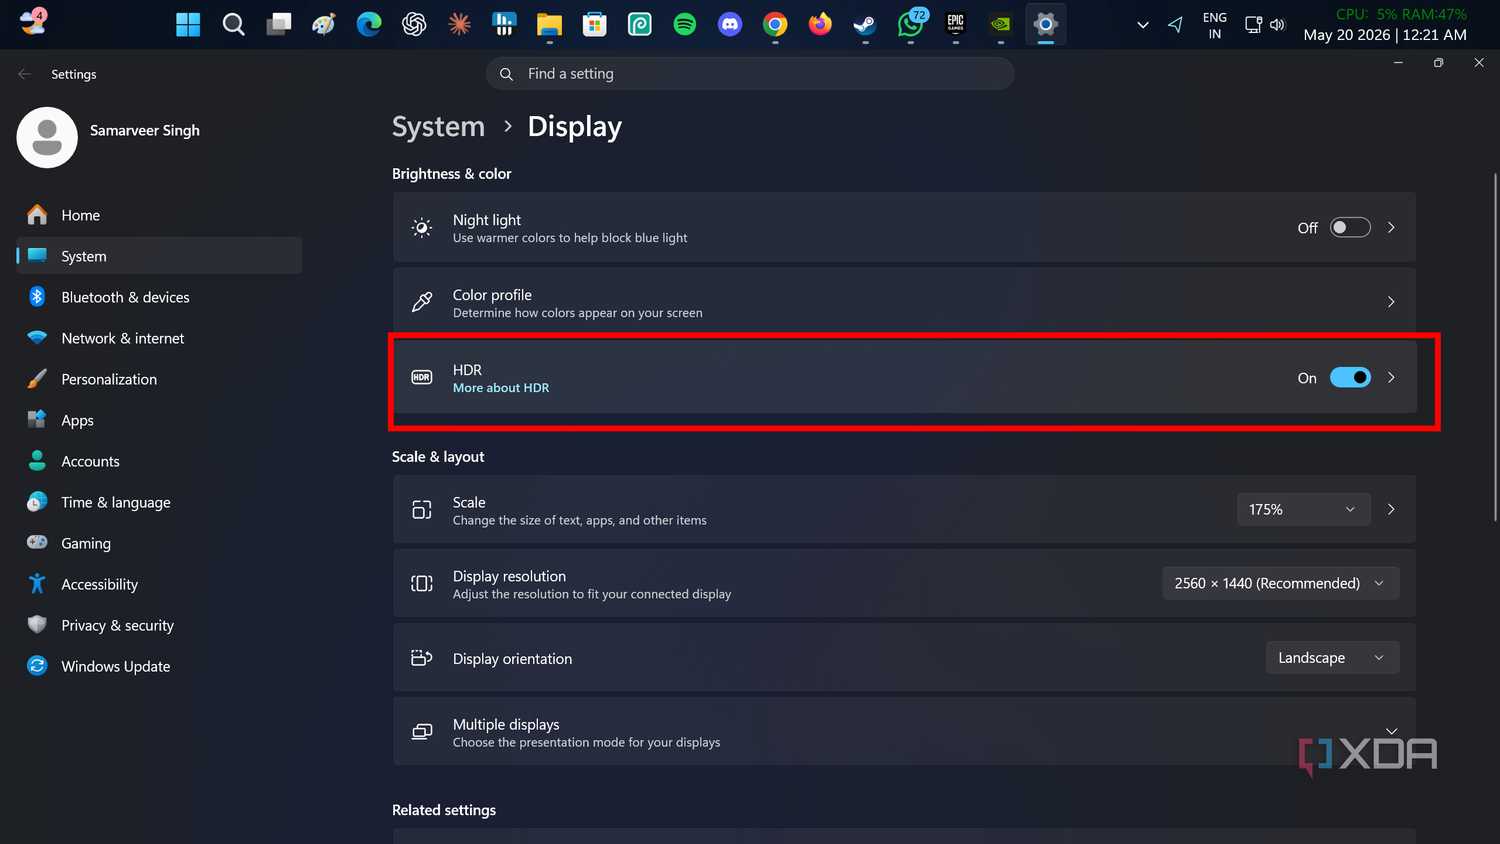Open custom Scale settings chevron
Viewport: 1500px width, 844px height.
coord(1391,509)
